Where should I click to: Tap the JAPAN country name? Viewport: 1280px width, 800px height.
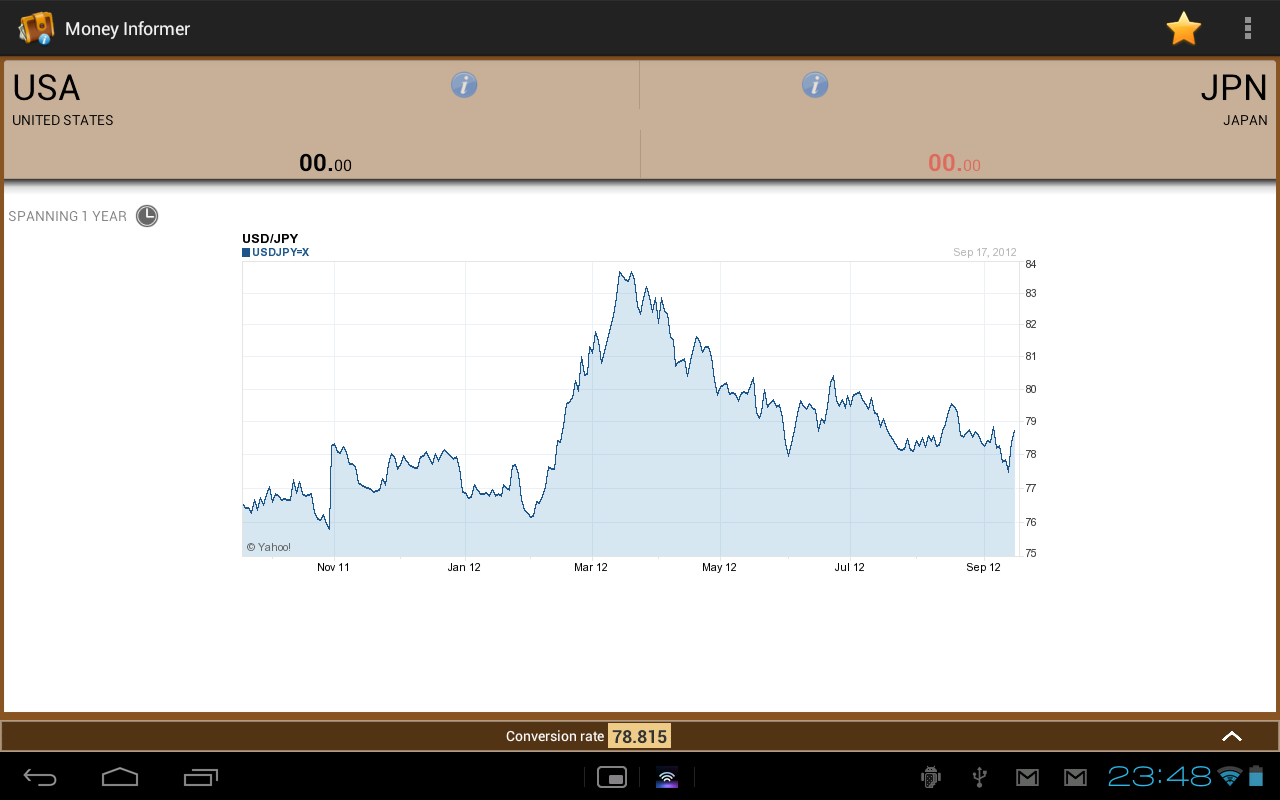pyautogui.click(x=1245, y=120)
